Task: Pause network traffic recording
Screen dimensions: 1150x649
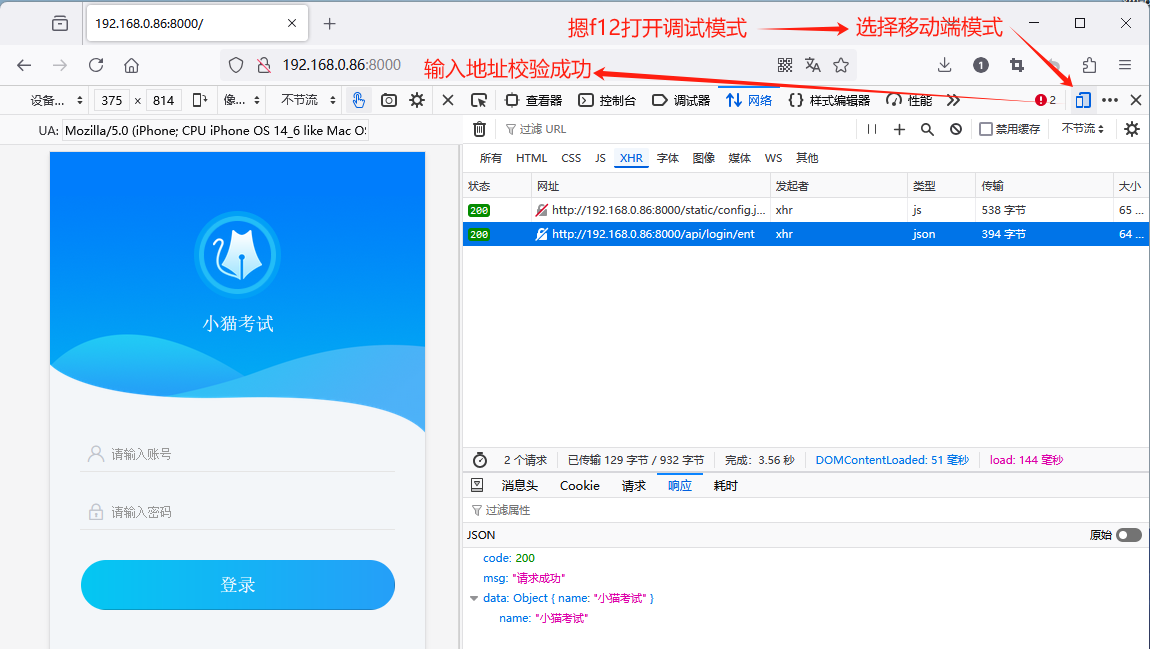Action: click(x=874, y=129)
